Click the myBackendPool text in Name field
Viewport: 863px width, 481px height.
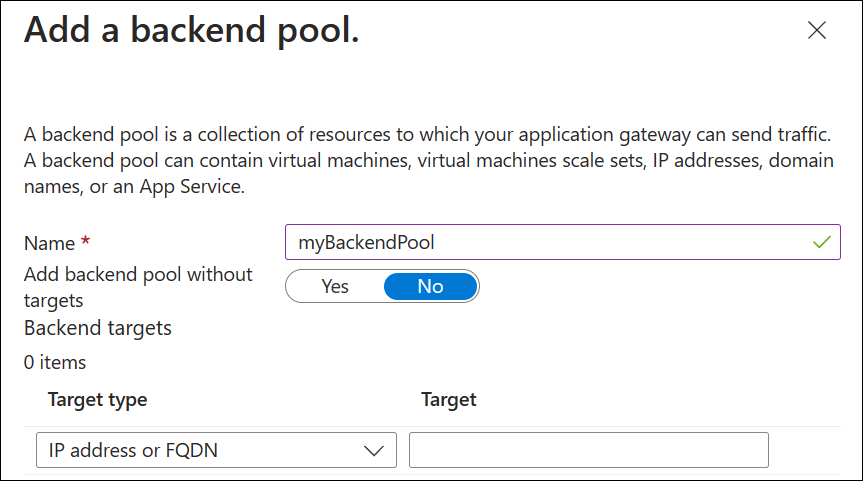click(x=365, y=242)
